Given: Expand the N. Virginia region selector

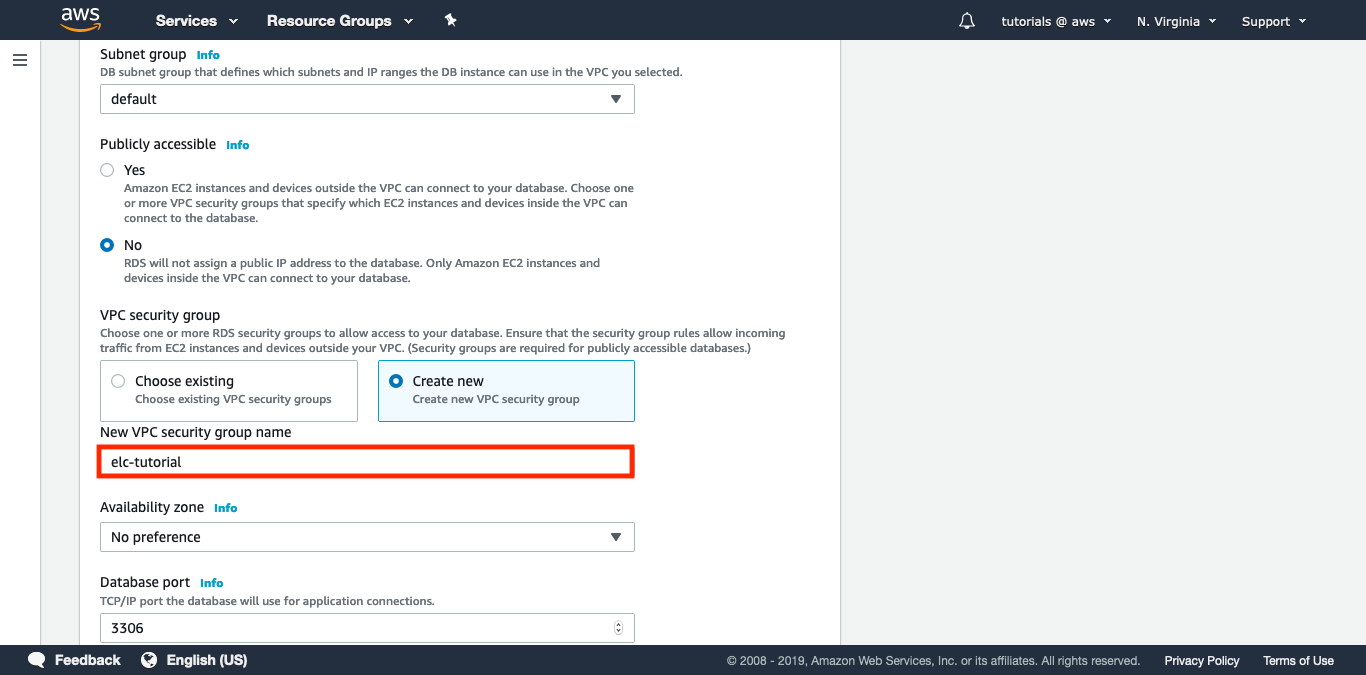Looking at the screenshot, I should [x=1176, y=21].
